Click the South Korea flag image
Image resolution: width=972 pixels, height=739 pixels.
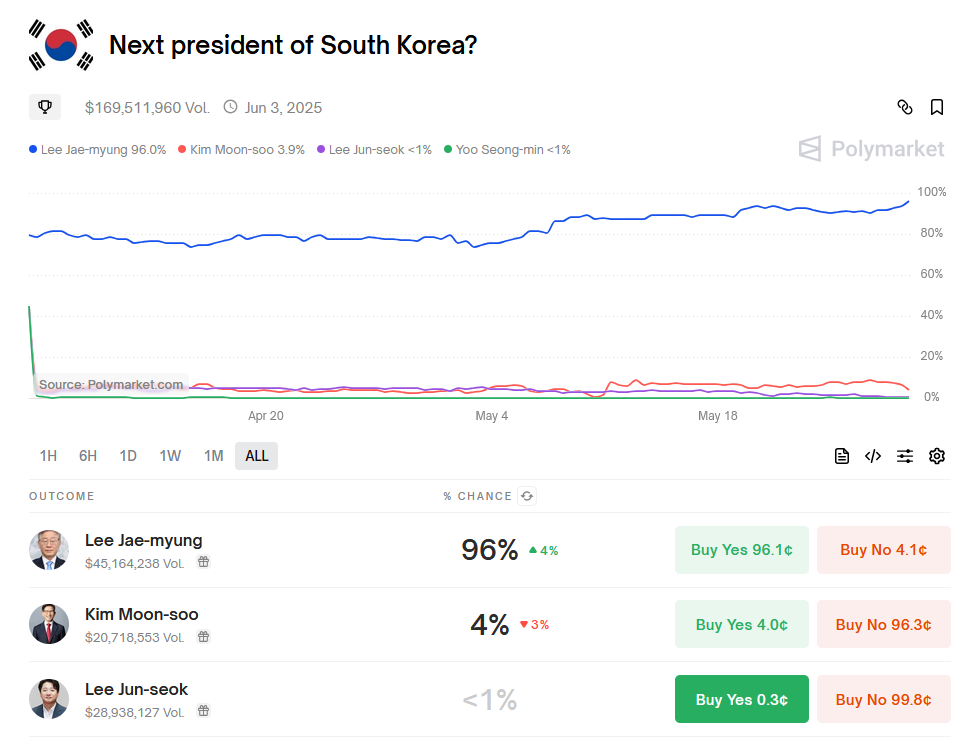click(62, 45)
